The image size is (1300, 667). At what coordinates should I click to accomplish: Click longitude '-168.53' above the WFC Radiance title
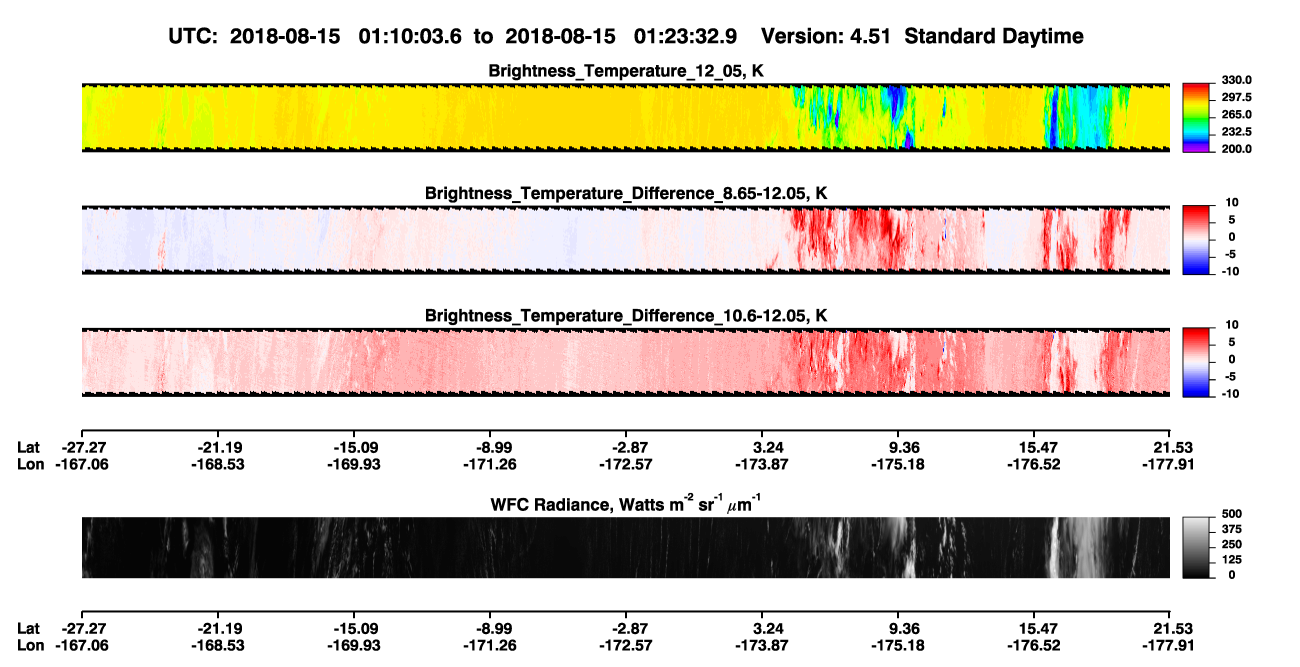pyautogui.click(x=218, y=464)
